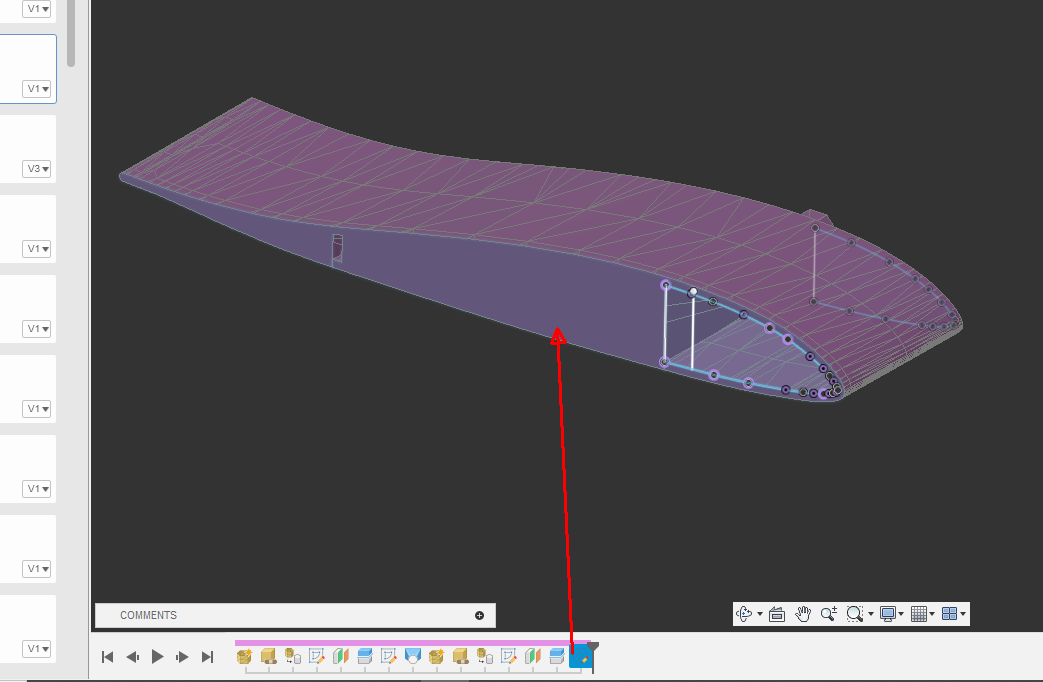
Task: Open the topmost V1 version dropdown
Action: click(37, 8)
